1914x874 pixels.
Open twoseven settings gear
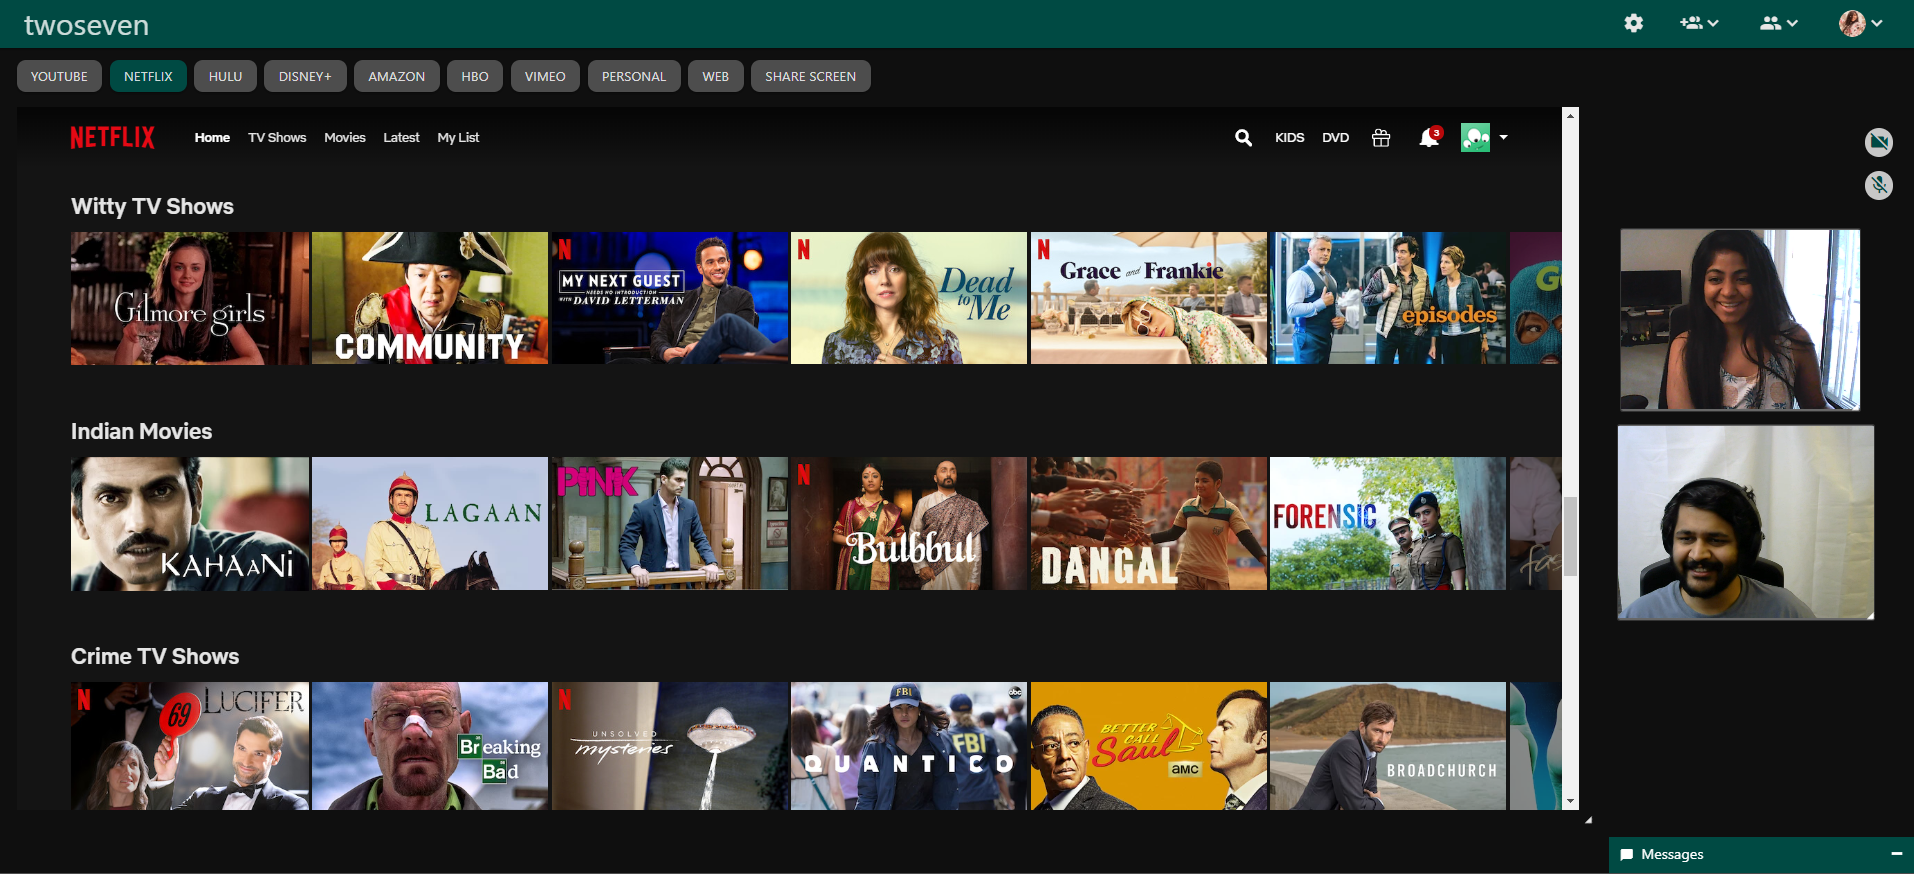coord(1633,23)
